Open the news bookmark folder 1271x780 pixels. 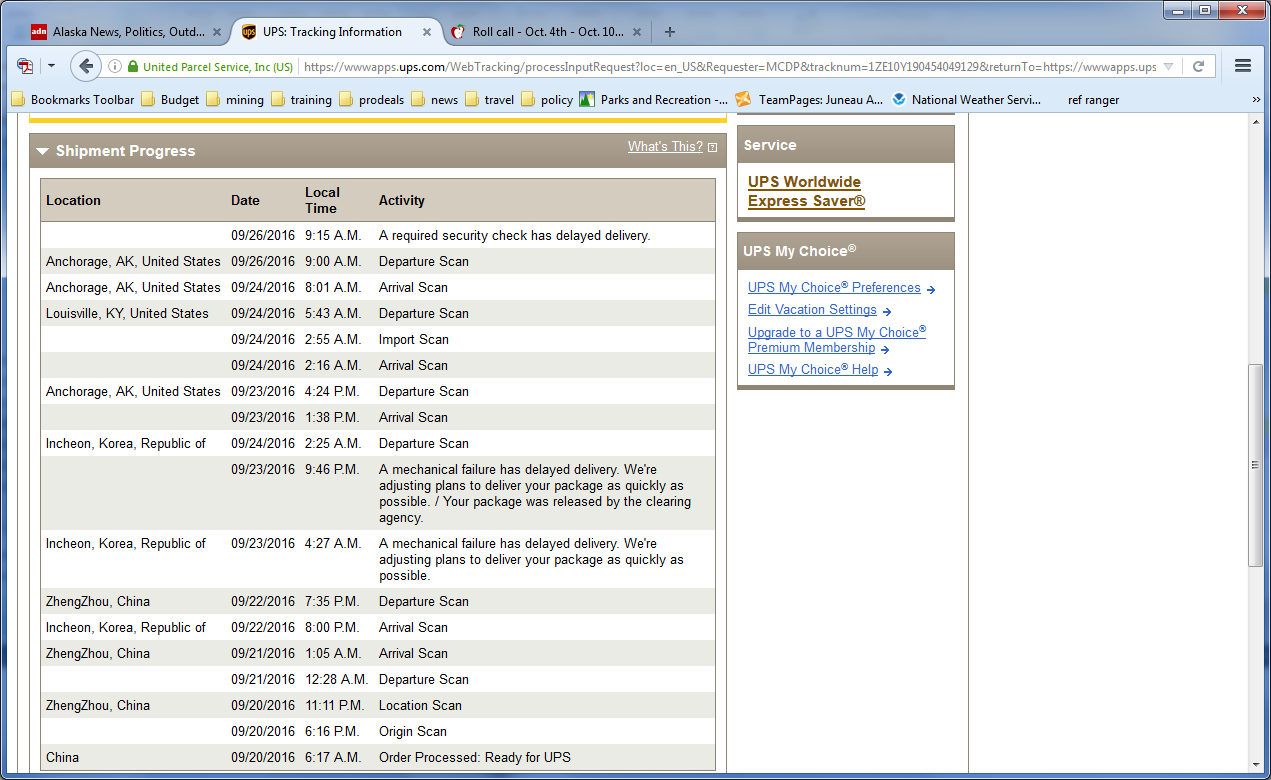tap(435, 100)
